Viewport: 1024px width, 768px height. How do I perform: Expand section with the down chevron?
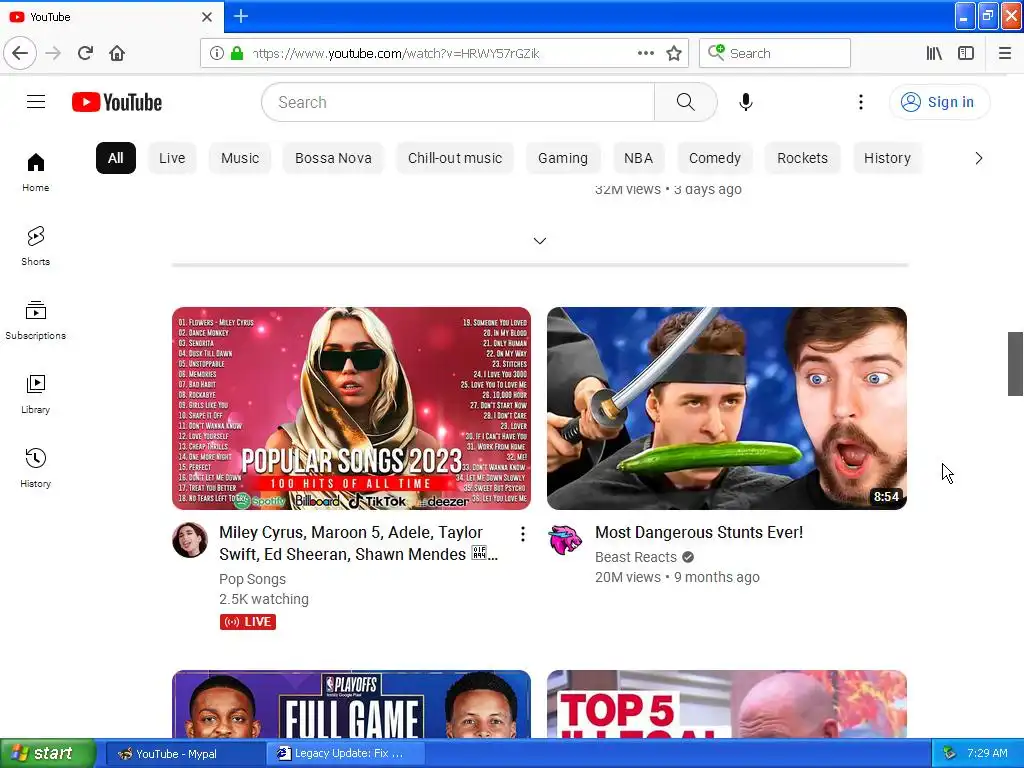point(539,241)
